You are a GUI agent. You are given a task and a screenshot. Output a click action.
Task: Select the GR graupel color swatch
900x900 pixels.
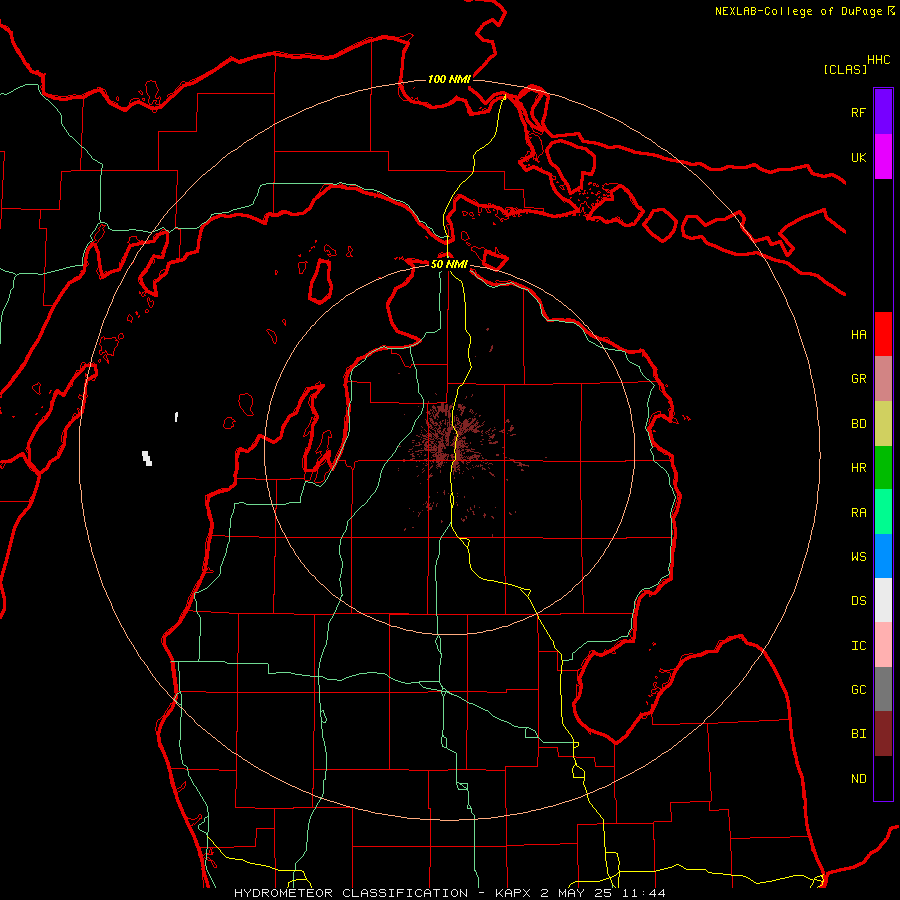(883, 378)
